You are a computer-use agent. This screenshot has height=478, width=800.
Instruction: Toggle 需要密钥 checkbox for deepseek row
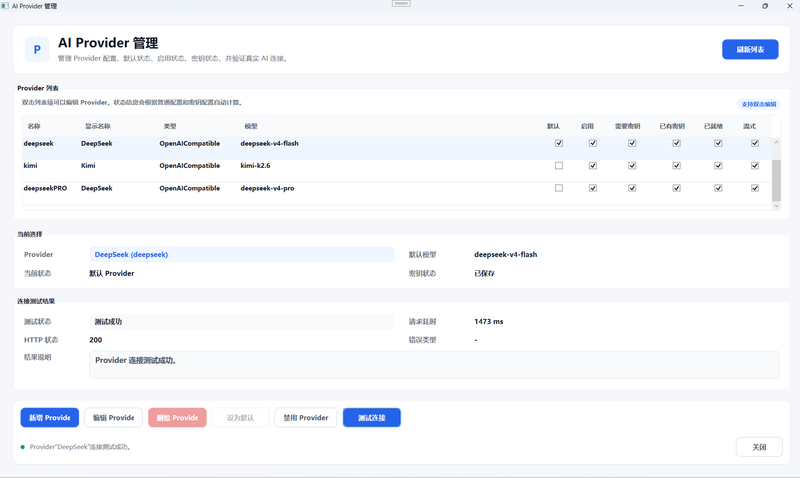coord(632,143)
